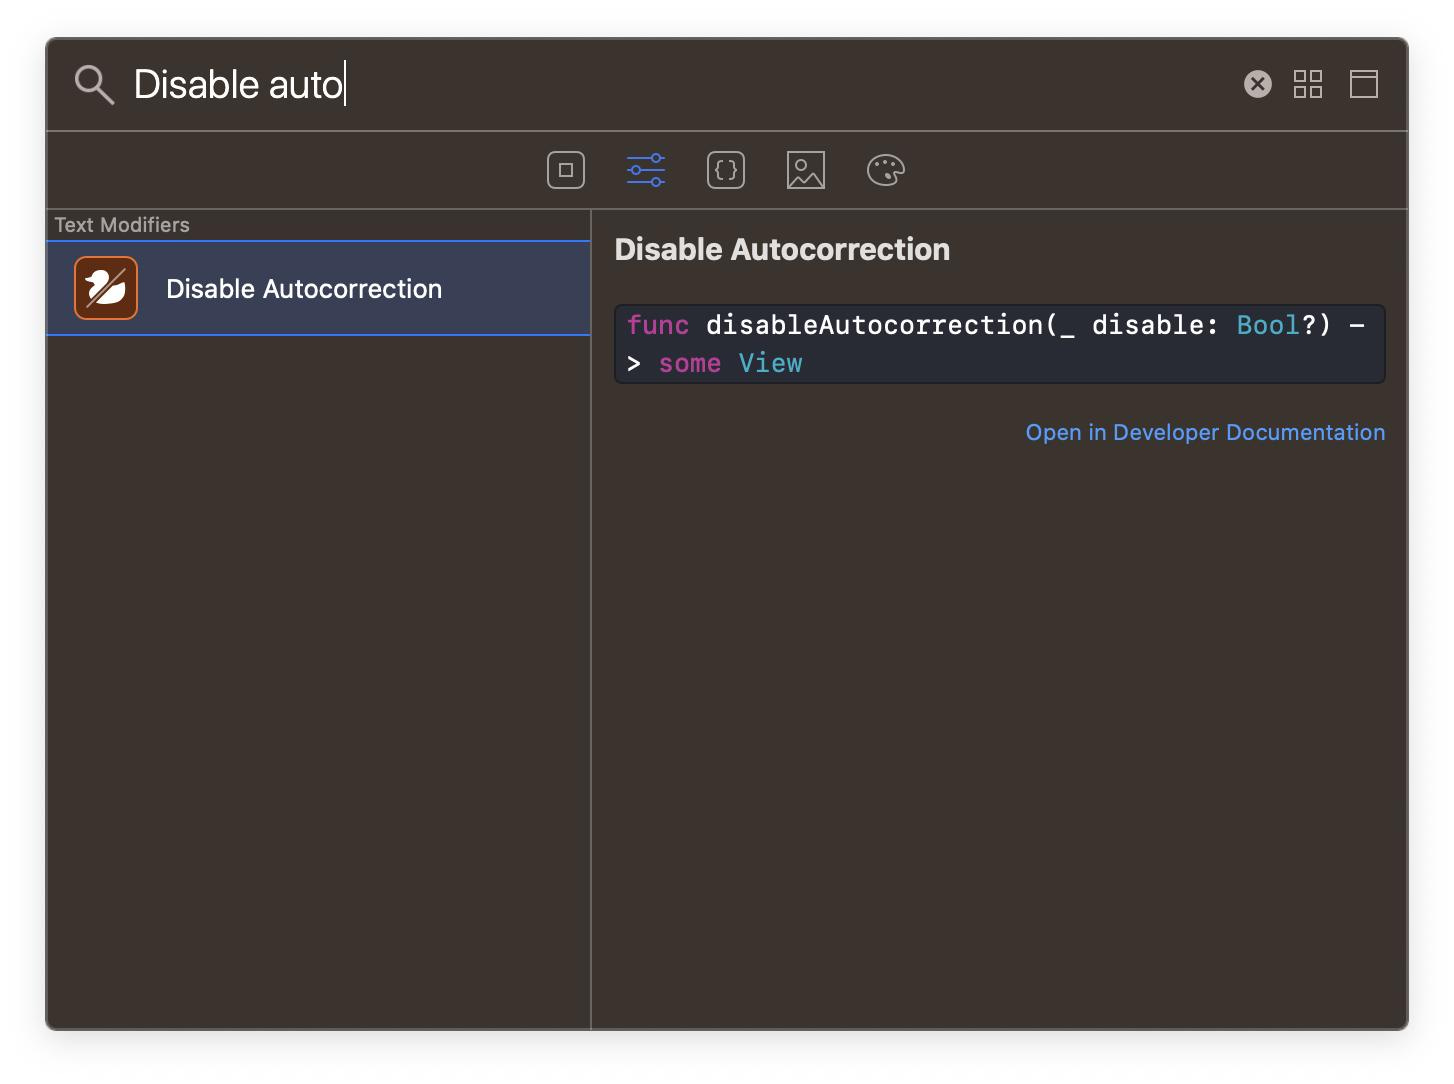Toggle the details panel layout button

coord(1364,84)
